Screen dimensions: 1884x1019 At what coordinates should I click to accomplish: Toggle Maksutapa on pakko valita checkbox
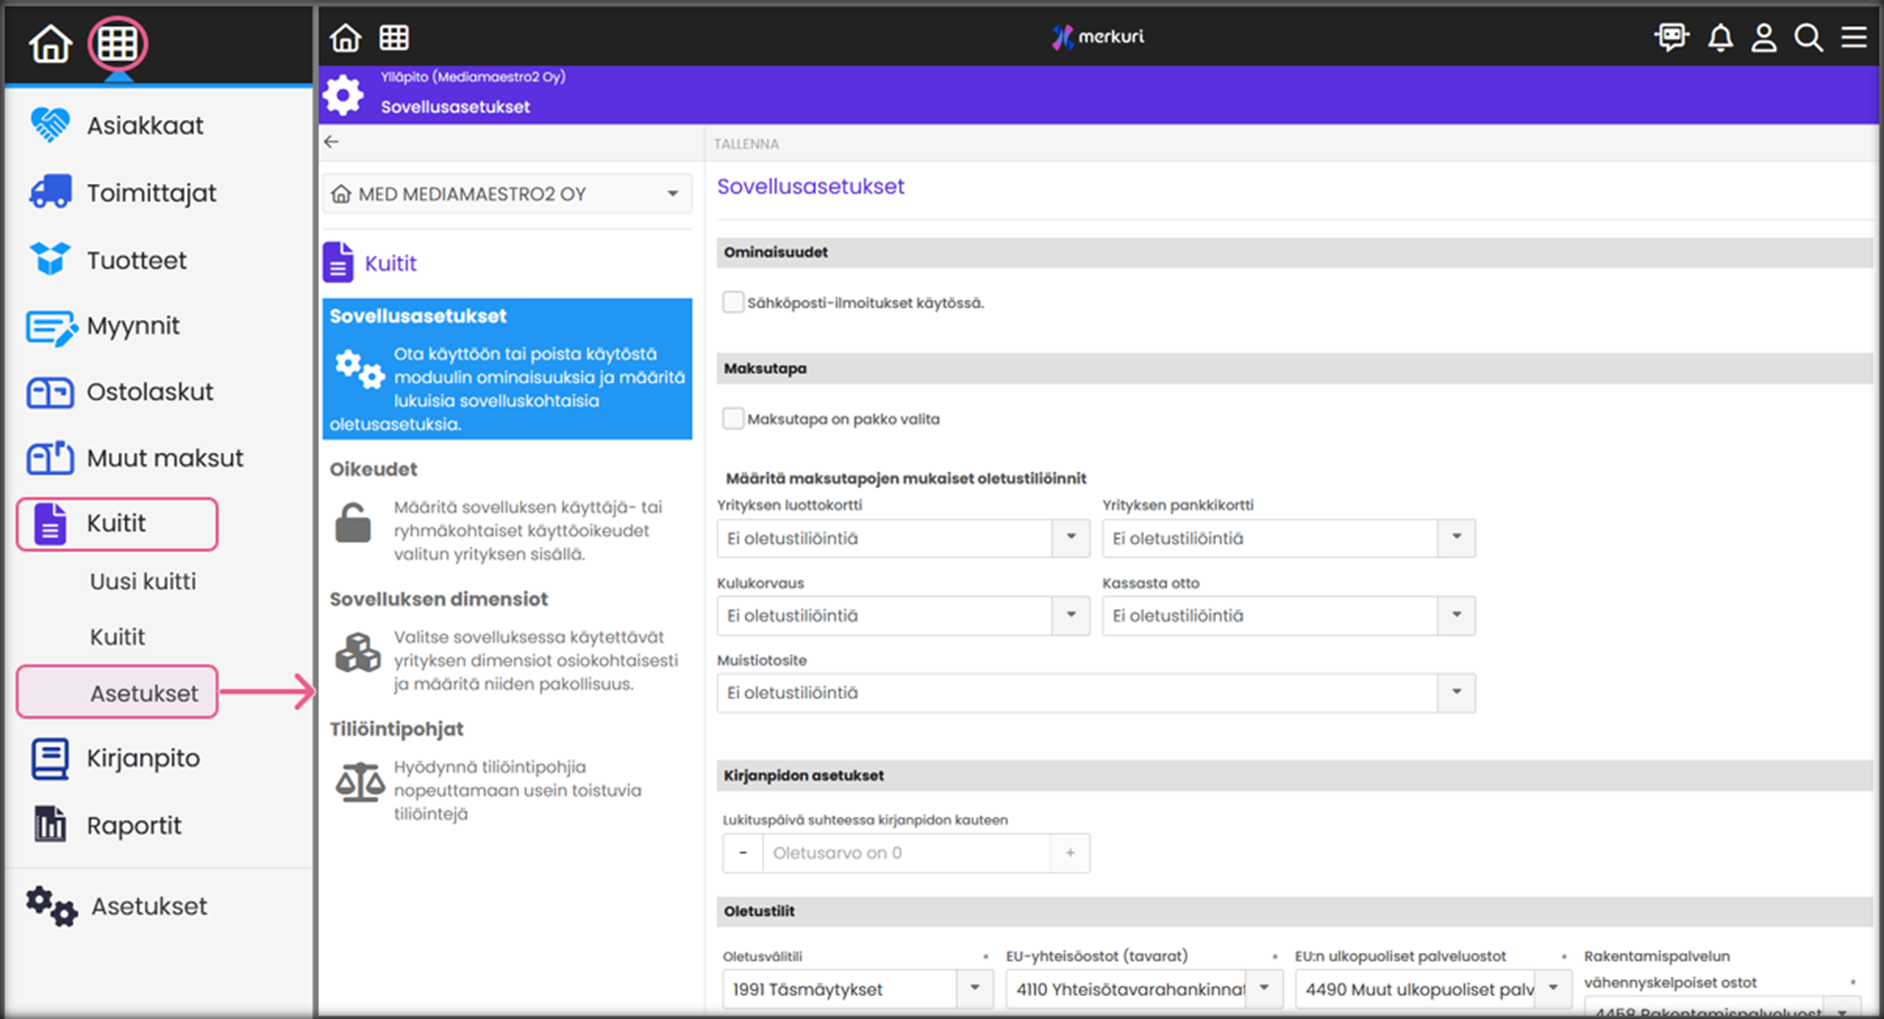pyautogui.click(x=733, y=419)
